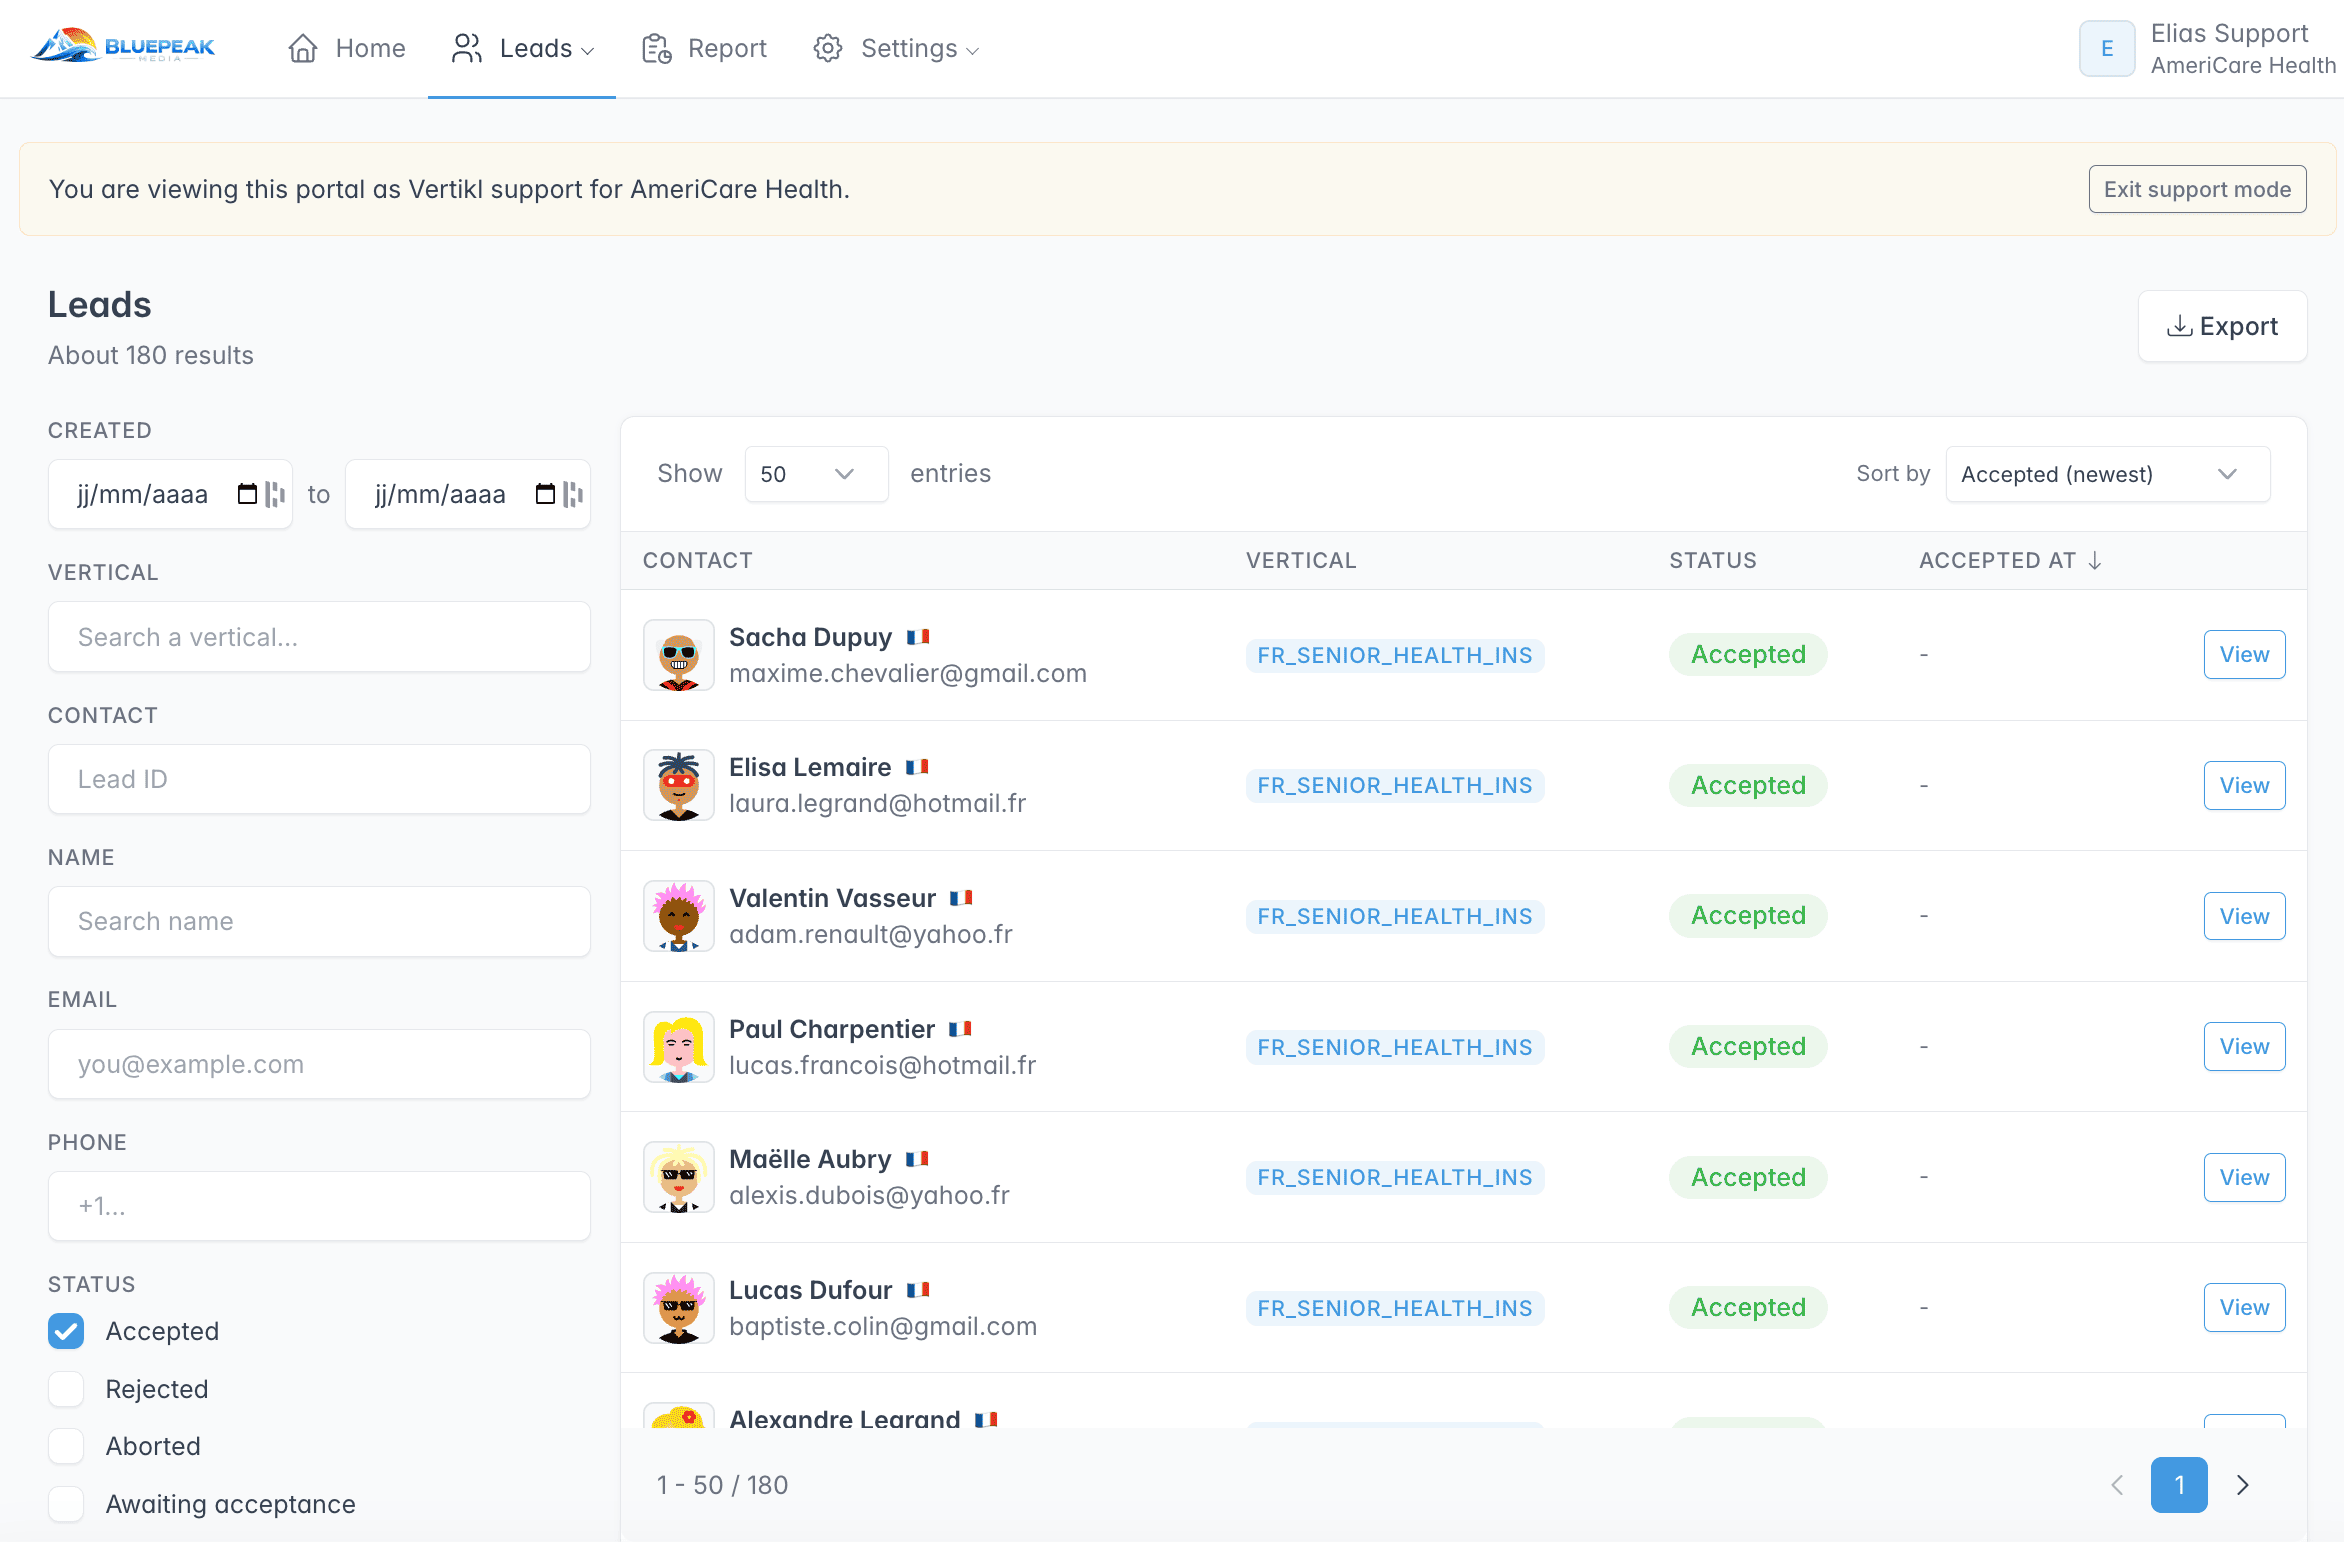Image resolution: width=2344 pixels, height=1542 pixels.
Task: Focus the Search a vertical field
Action: pos(319,637)
